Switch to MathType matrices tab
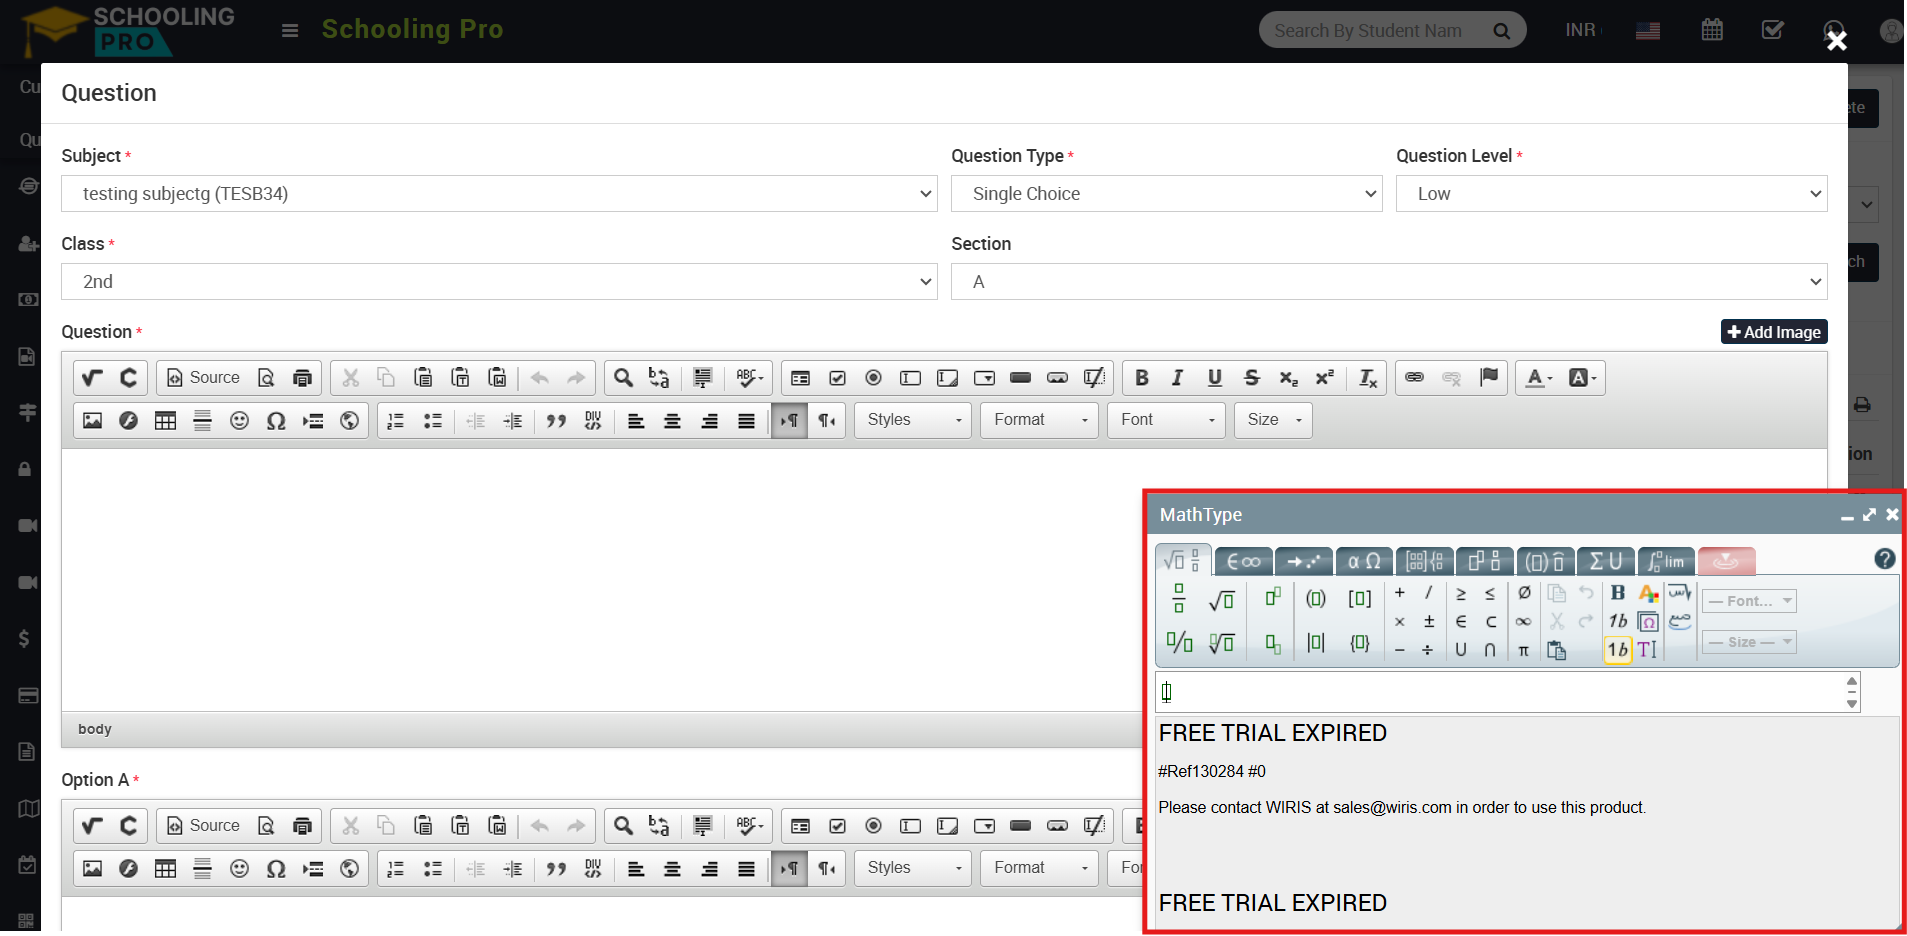 [1425, 561]
